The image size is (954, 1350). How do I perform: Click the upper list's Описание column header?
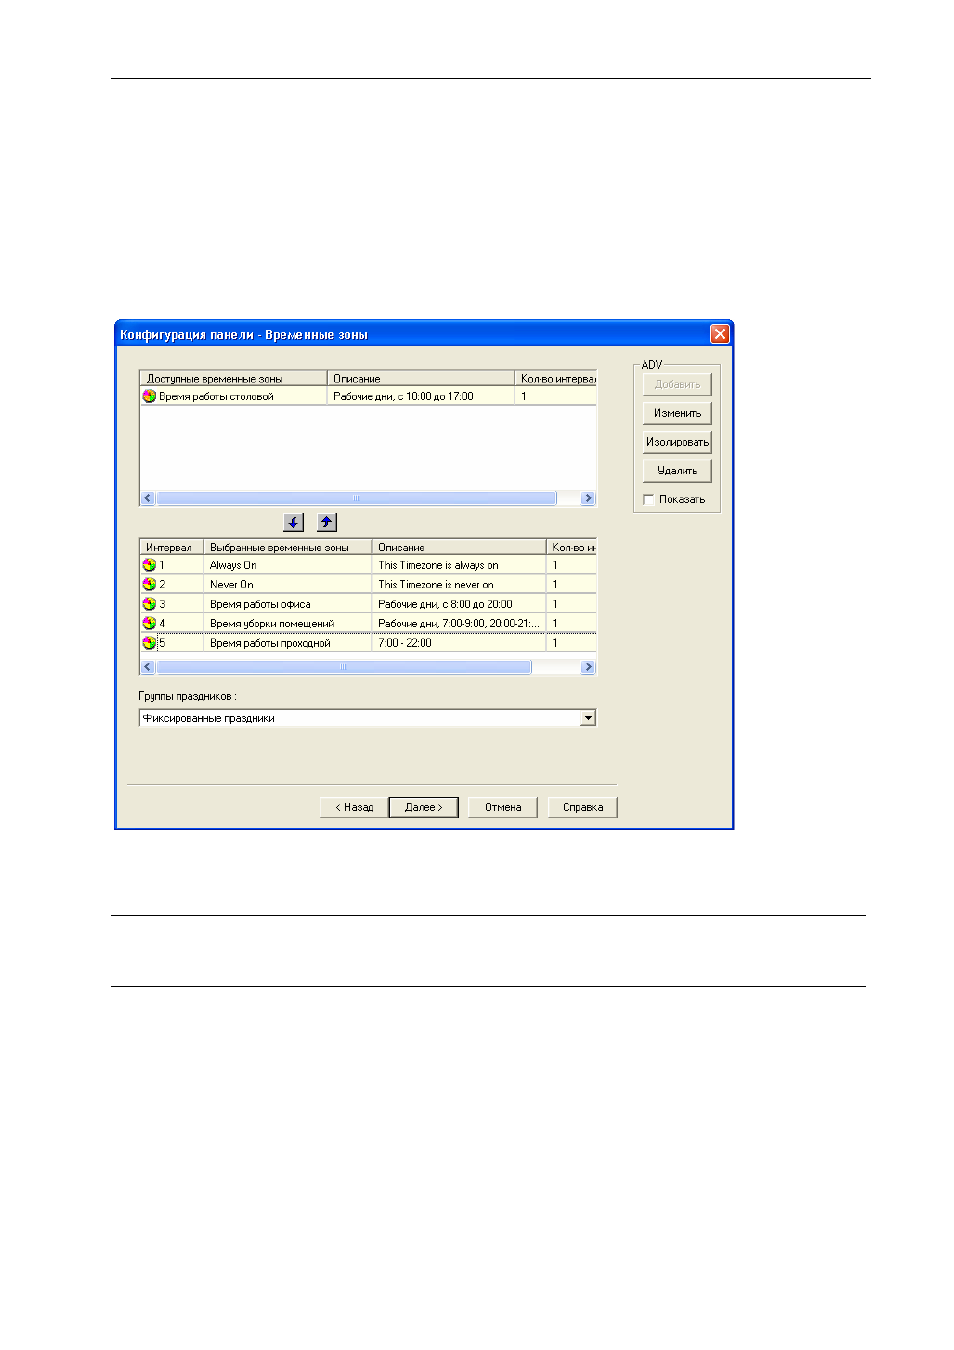421,378
